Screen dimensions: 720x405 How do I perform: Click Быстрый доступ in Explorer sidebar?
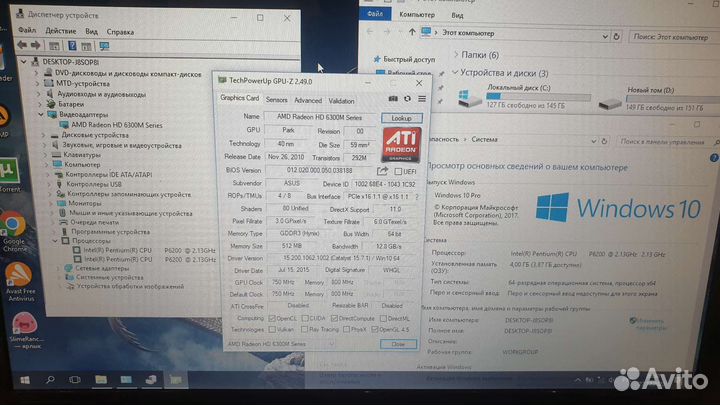[409, 59]
